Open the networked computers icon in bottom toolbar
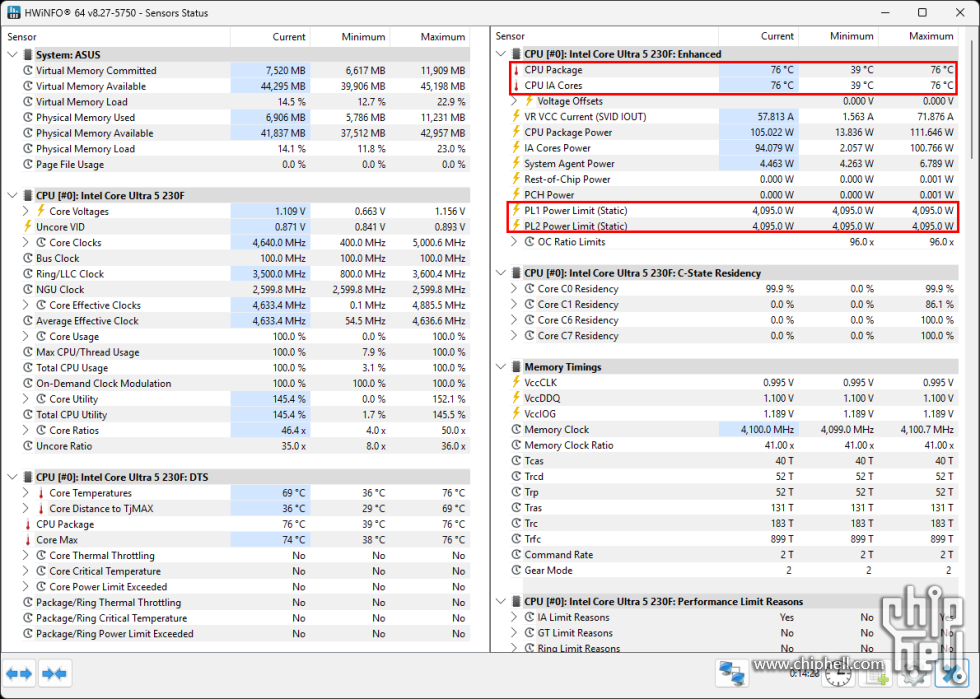 pyautogui.click(x=732, y=674)
